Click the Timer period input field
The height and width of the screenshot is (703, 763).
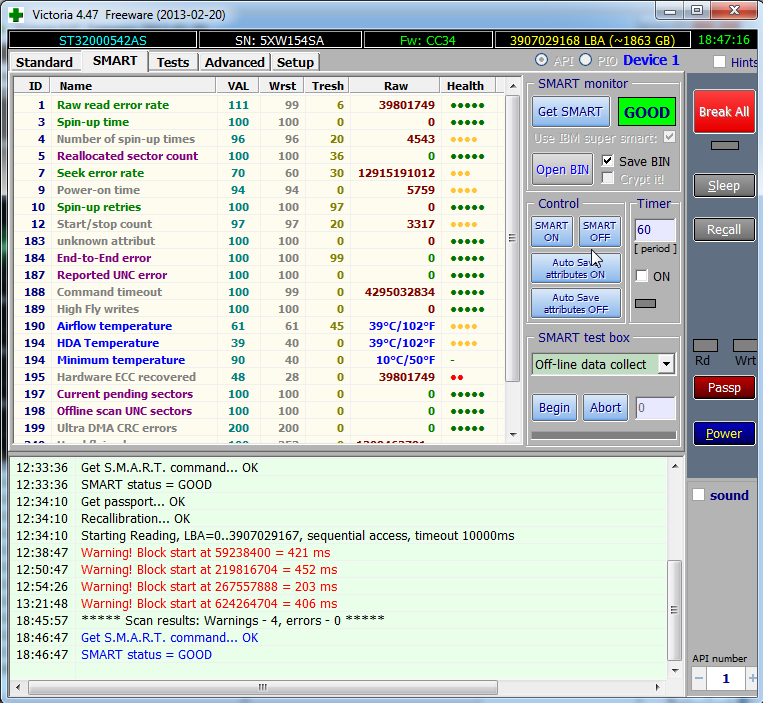pyautogui.click(x=654, y=230)
